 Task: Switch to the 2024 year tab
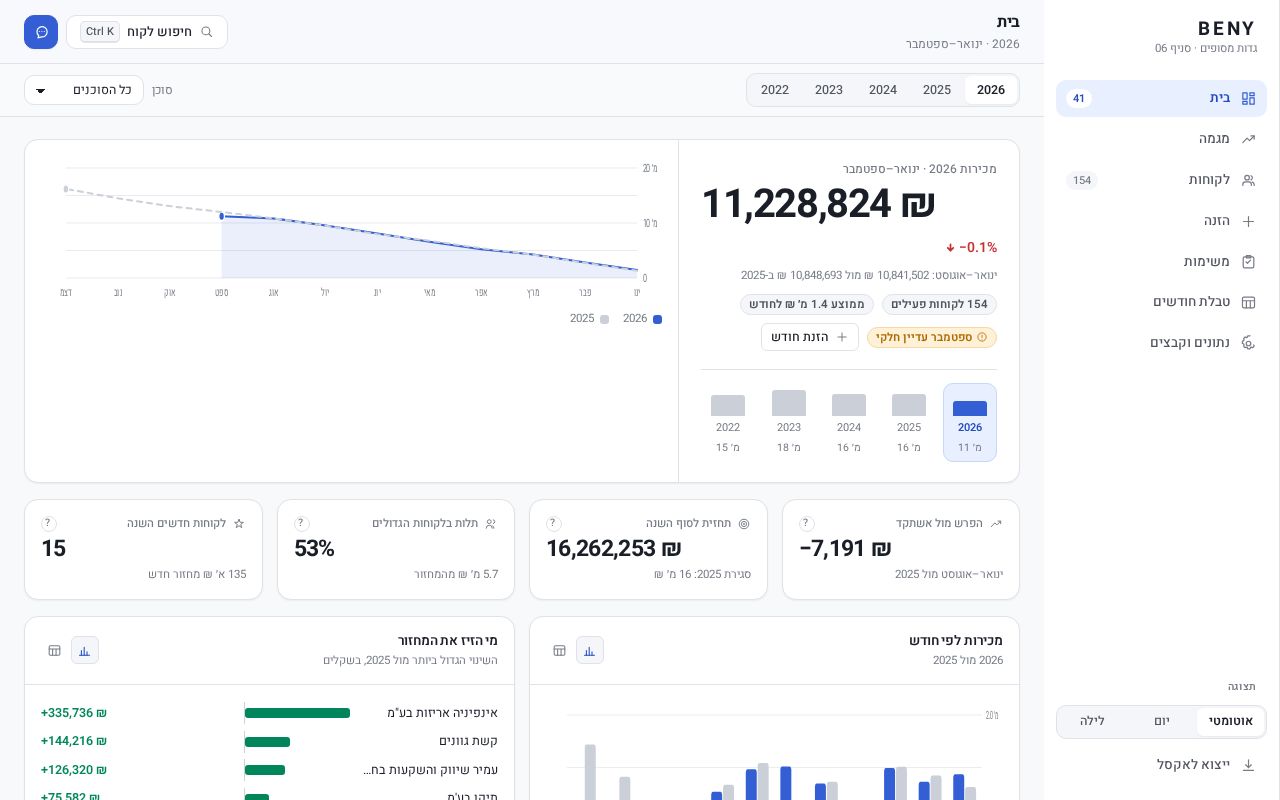click(x=883, y=90)
